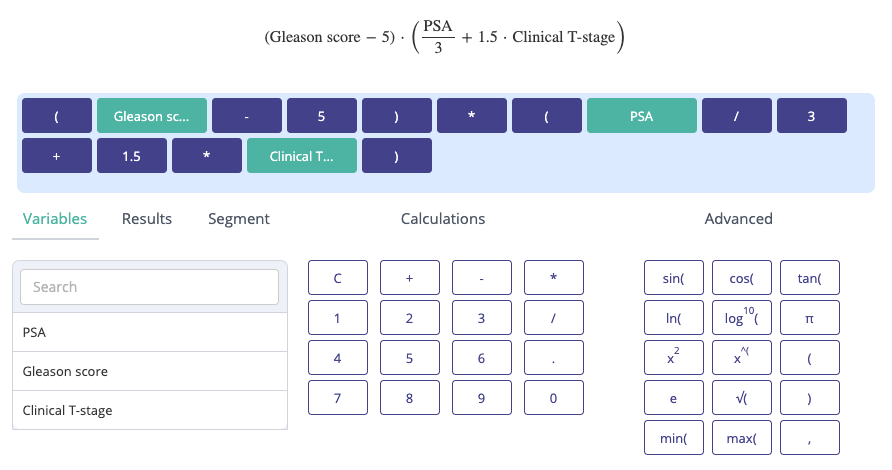892x470 pixels.
Task: Insert the square root function
Action: (x=742, y=398)
